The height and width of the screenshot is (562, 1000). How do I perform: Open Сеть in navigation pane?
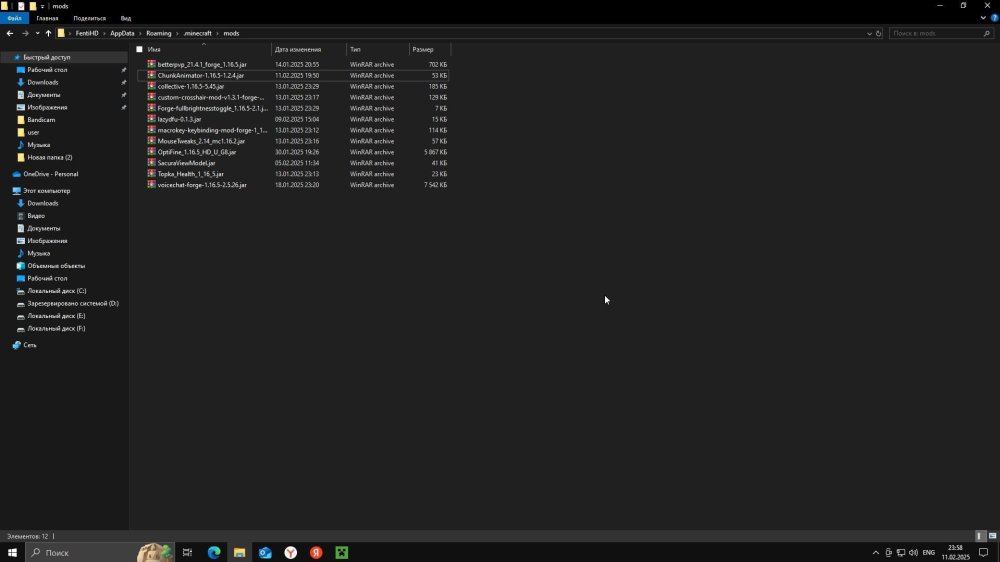[x=29, y=345]
